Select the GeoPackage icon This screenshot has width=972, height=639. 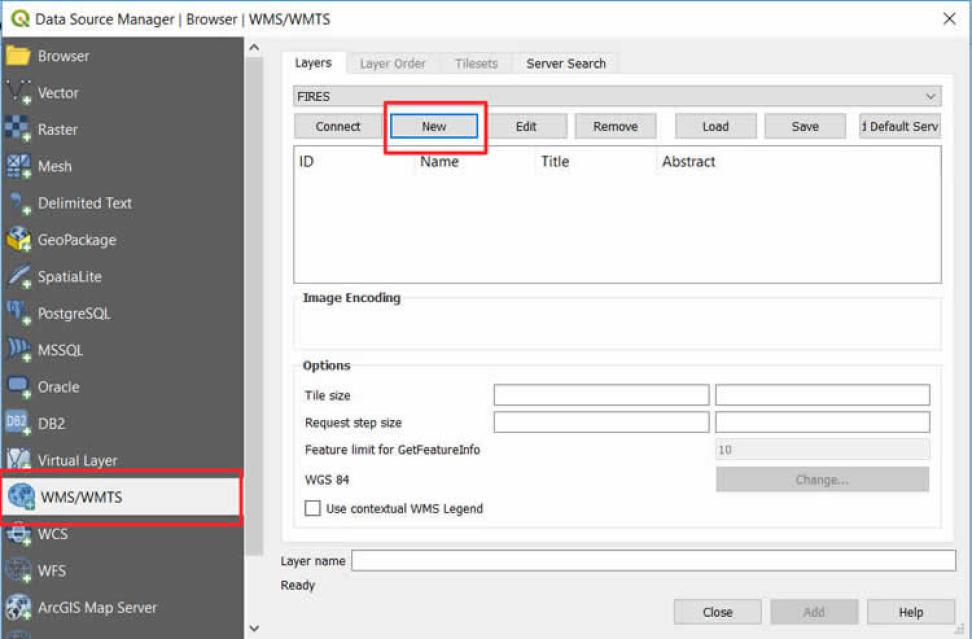coord(17,239)
